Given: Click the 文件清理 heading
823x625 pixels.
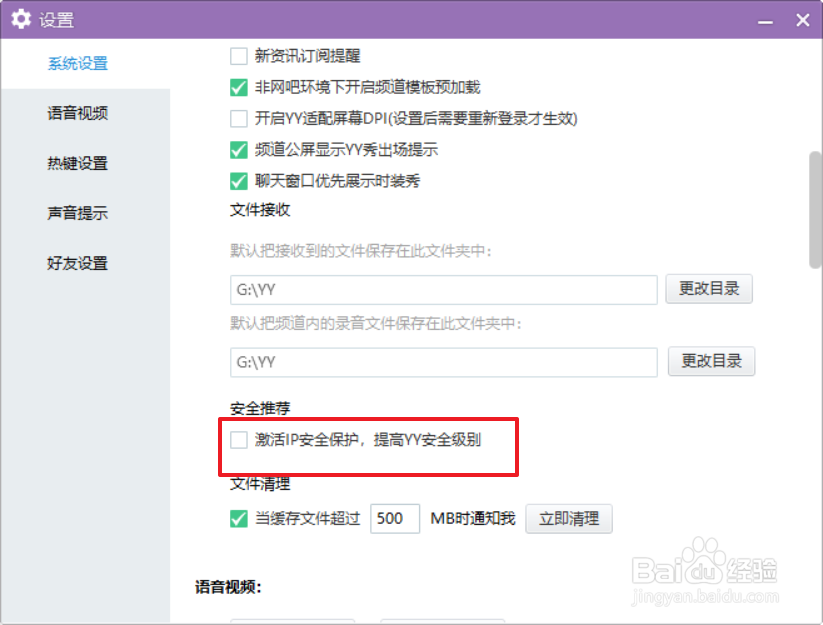Looking at the screenshot, I should click(260, 484).
